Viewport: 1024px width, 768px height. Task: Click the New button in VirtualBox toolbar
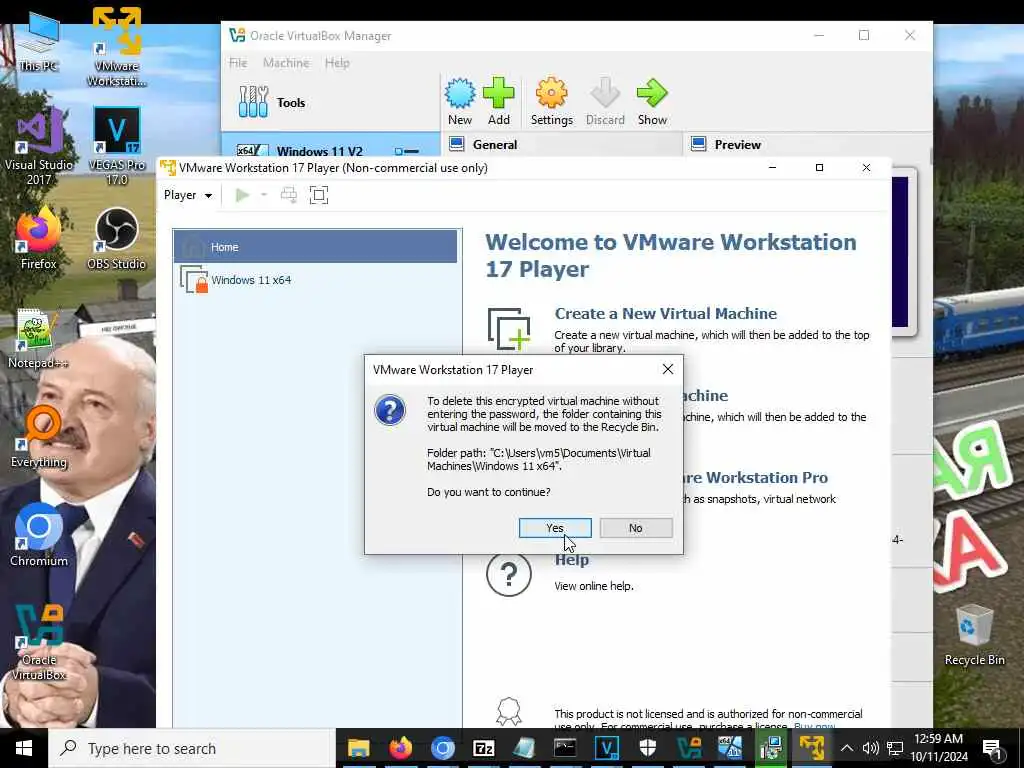click(x=460, y=102)
